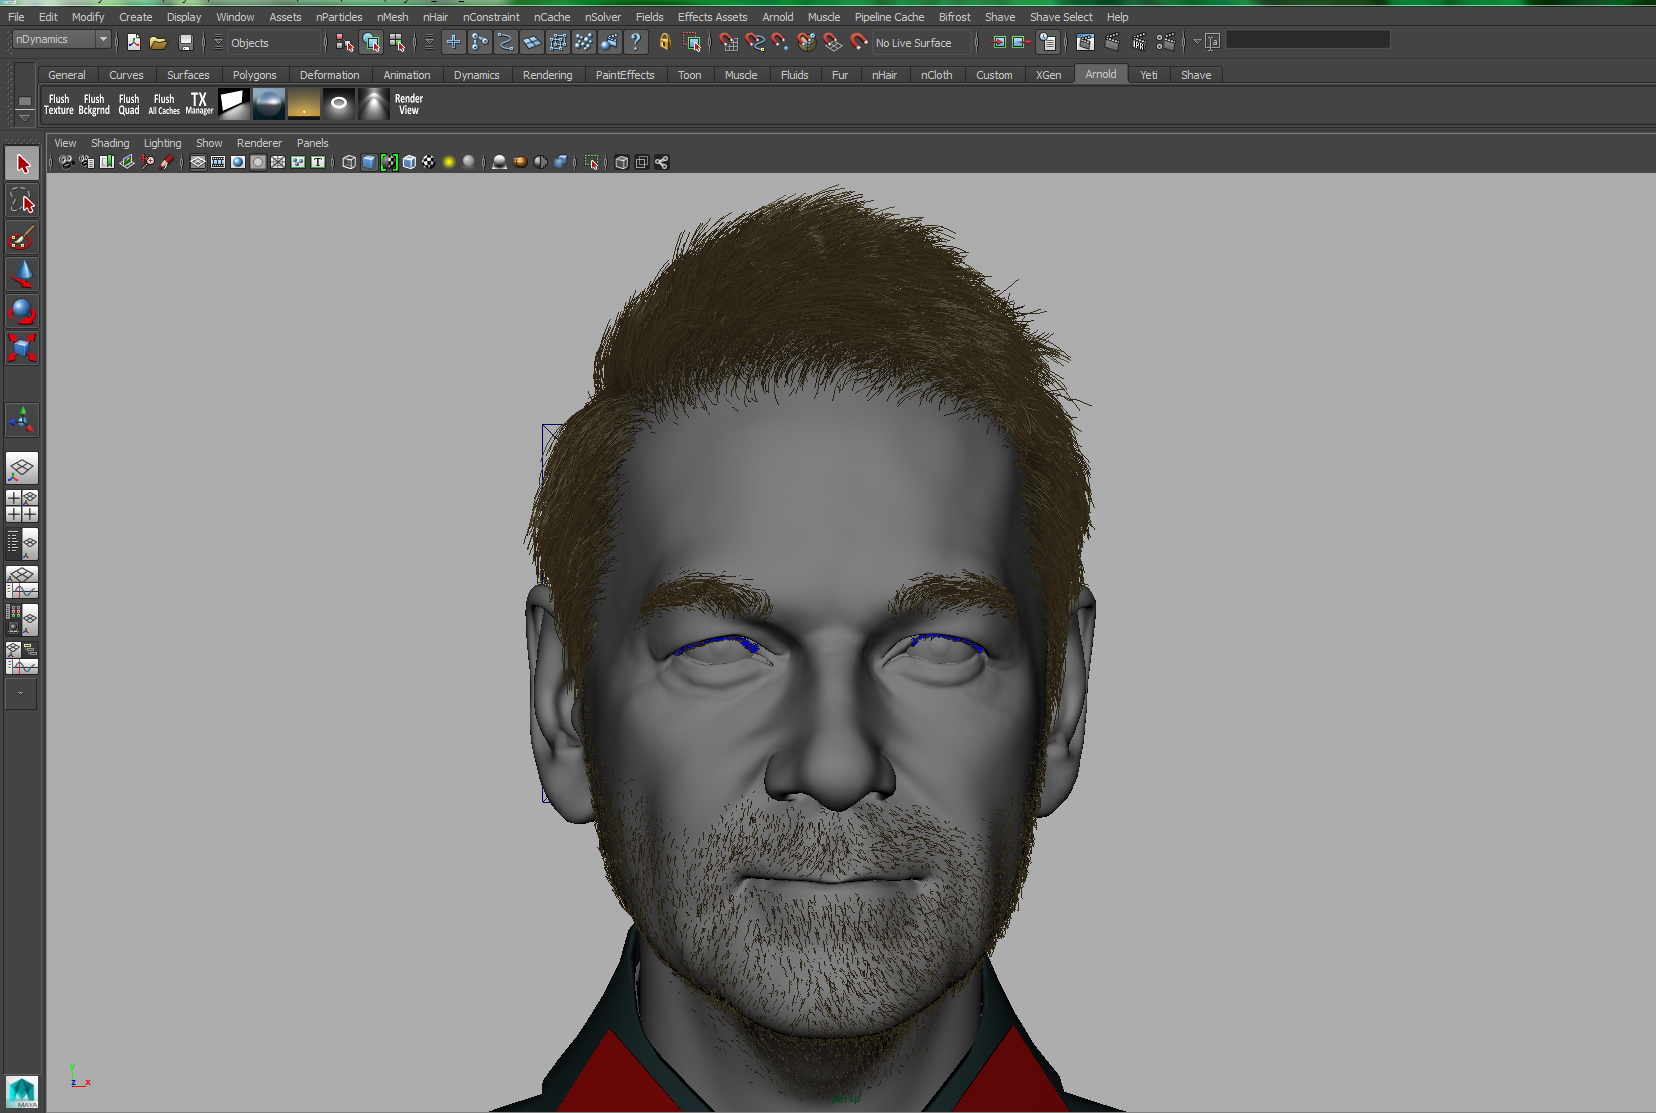Click the No Live Surface field
1656x1113 pixels.
[921, 42]
